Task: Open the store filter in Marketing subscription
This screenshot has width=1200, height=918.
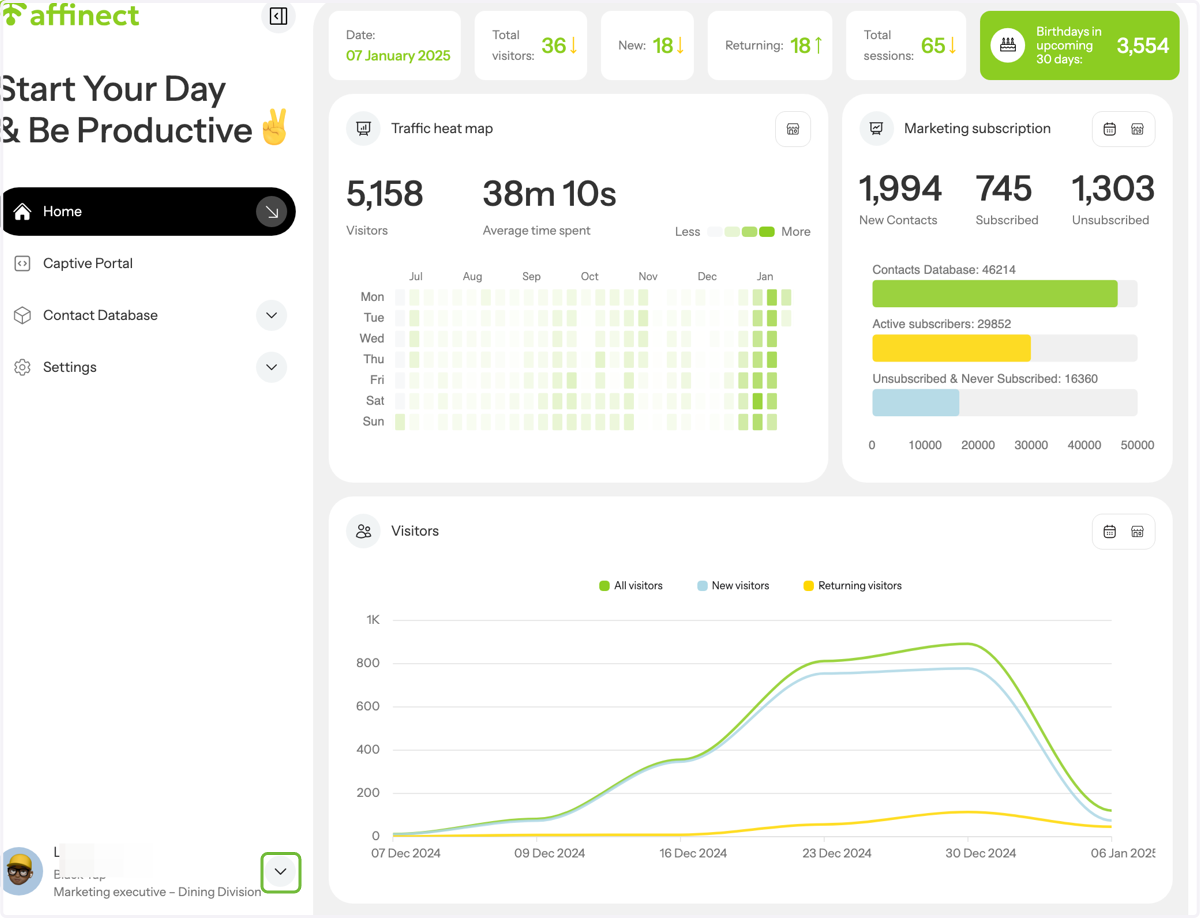Action: pos(1137,129)
